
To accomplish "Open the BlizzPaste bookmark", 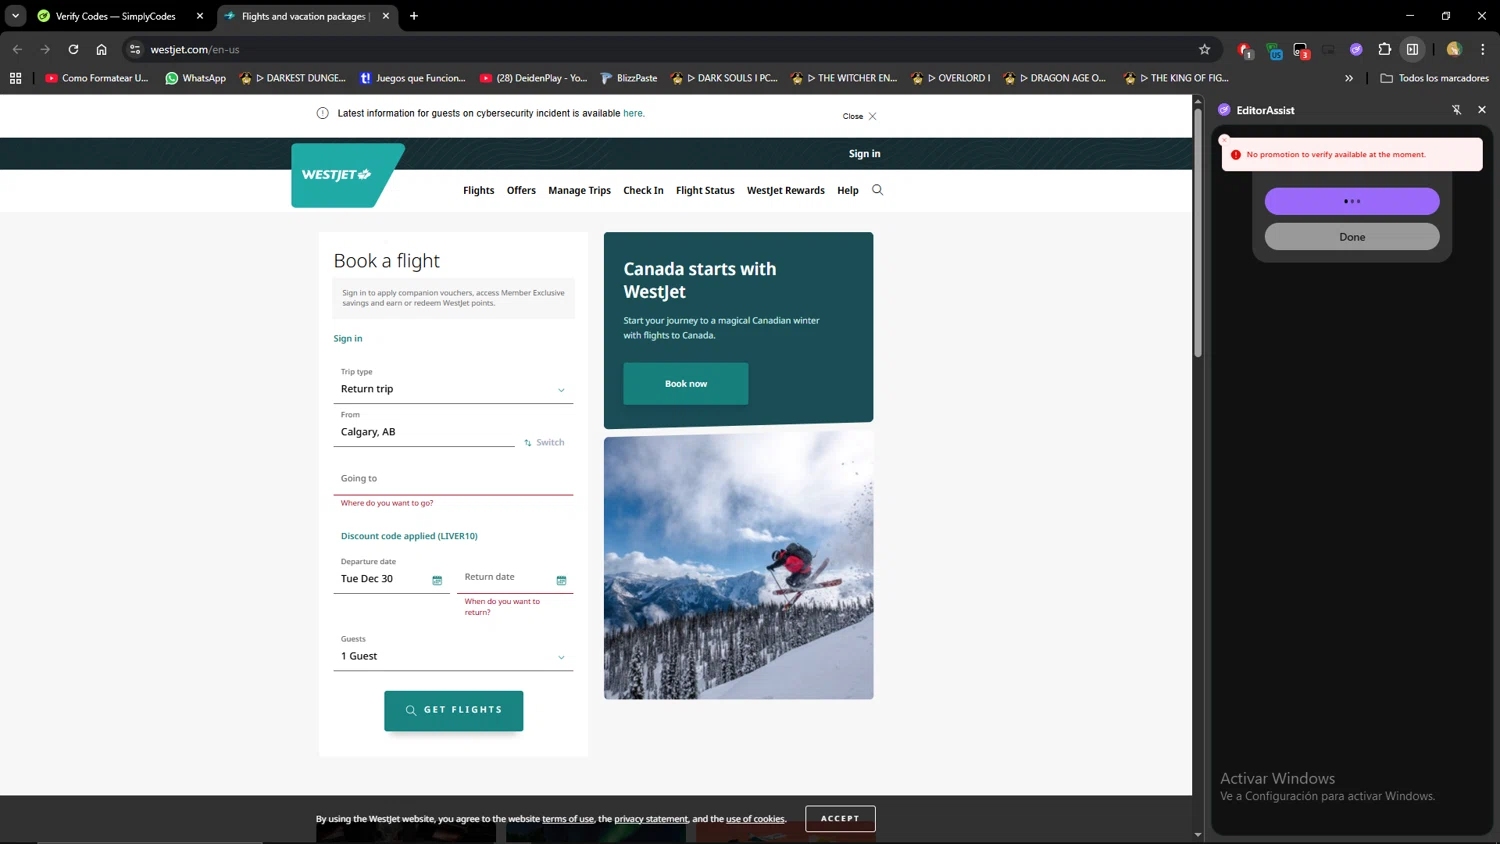I will click(628, 78).
